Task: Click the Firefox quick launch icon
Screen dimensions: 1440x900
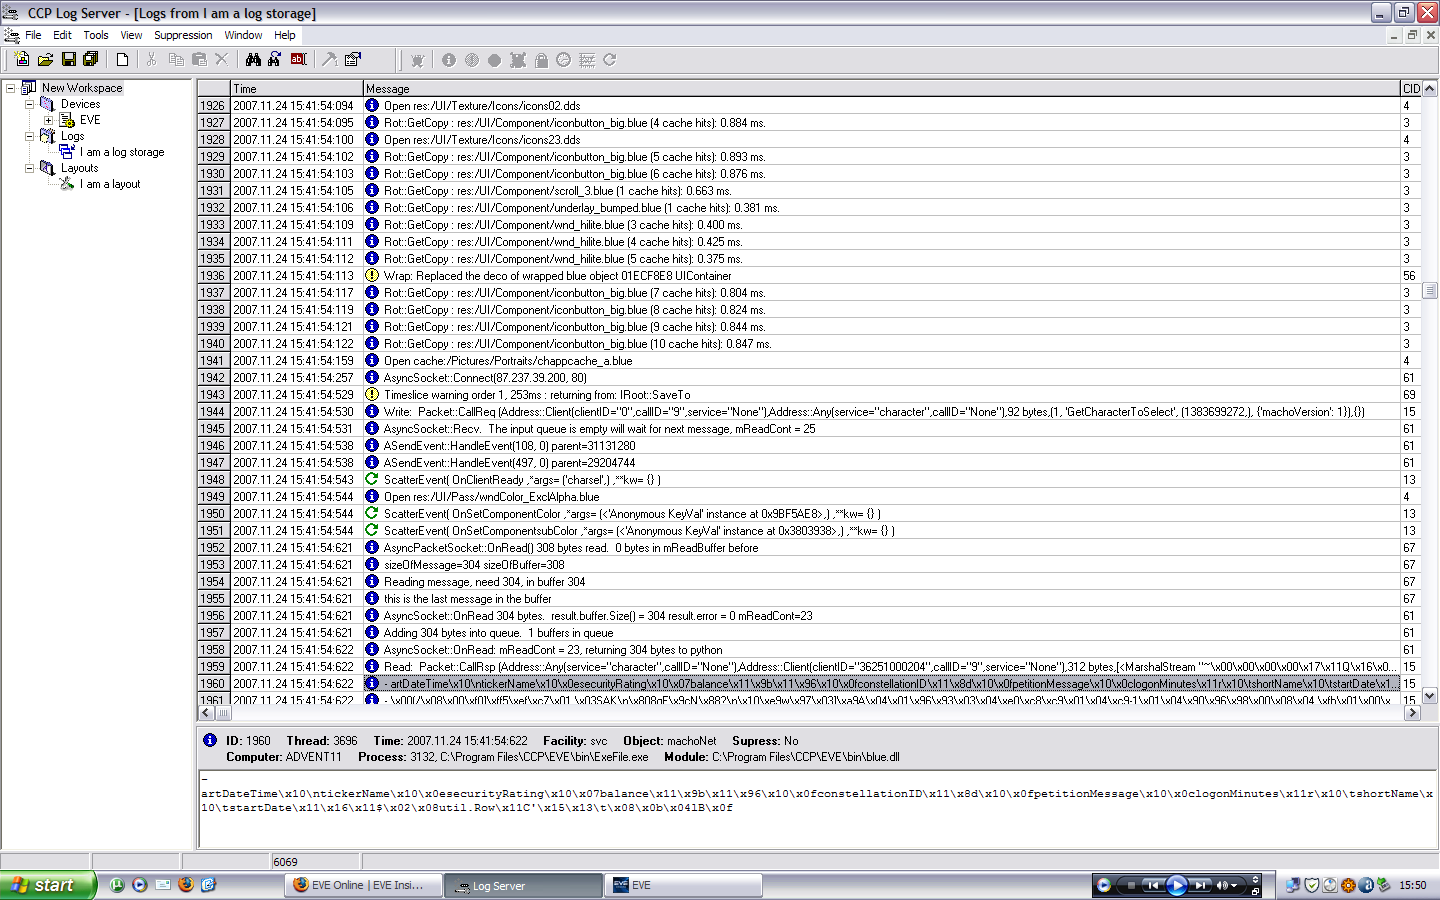Action: (185, 885)
